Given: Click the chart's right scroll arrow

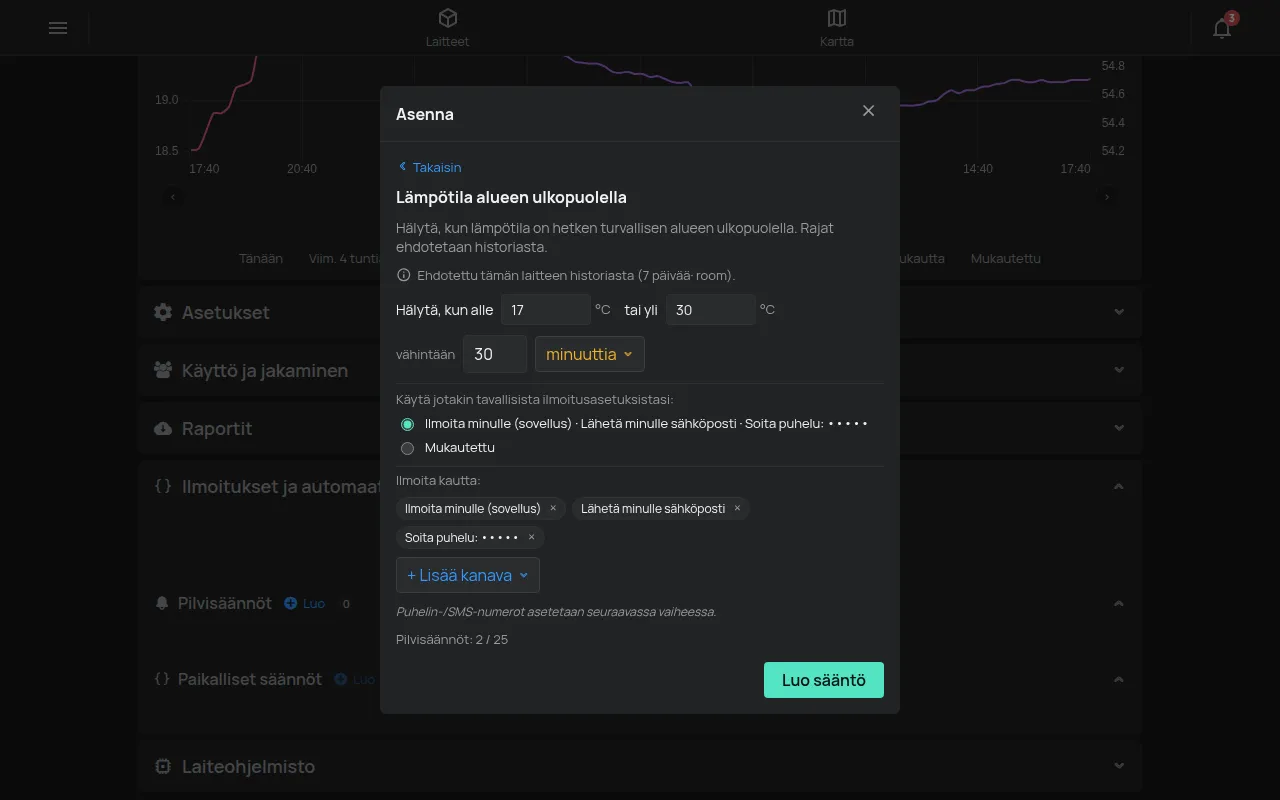Looking at the screenshot, I should pos(1107,197).
